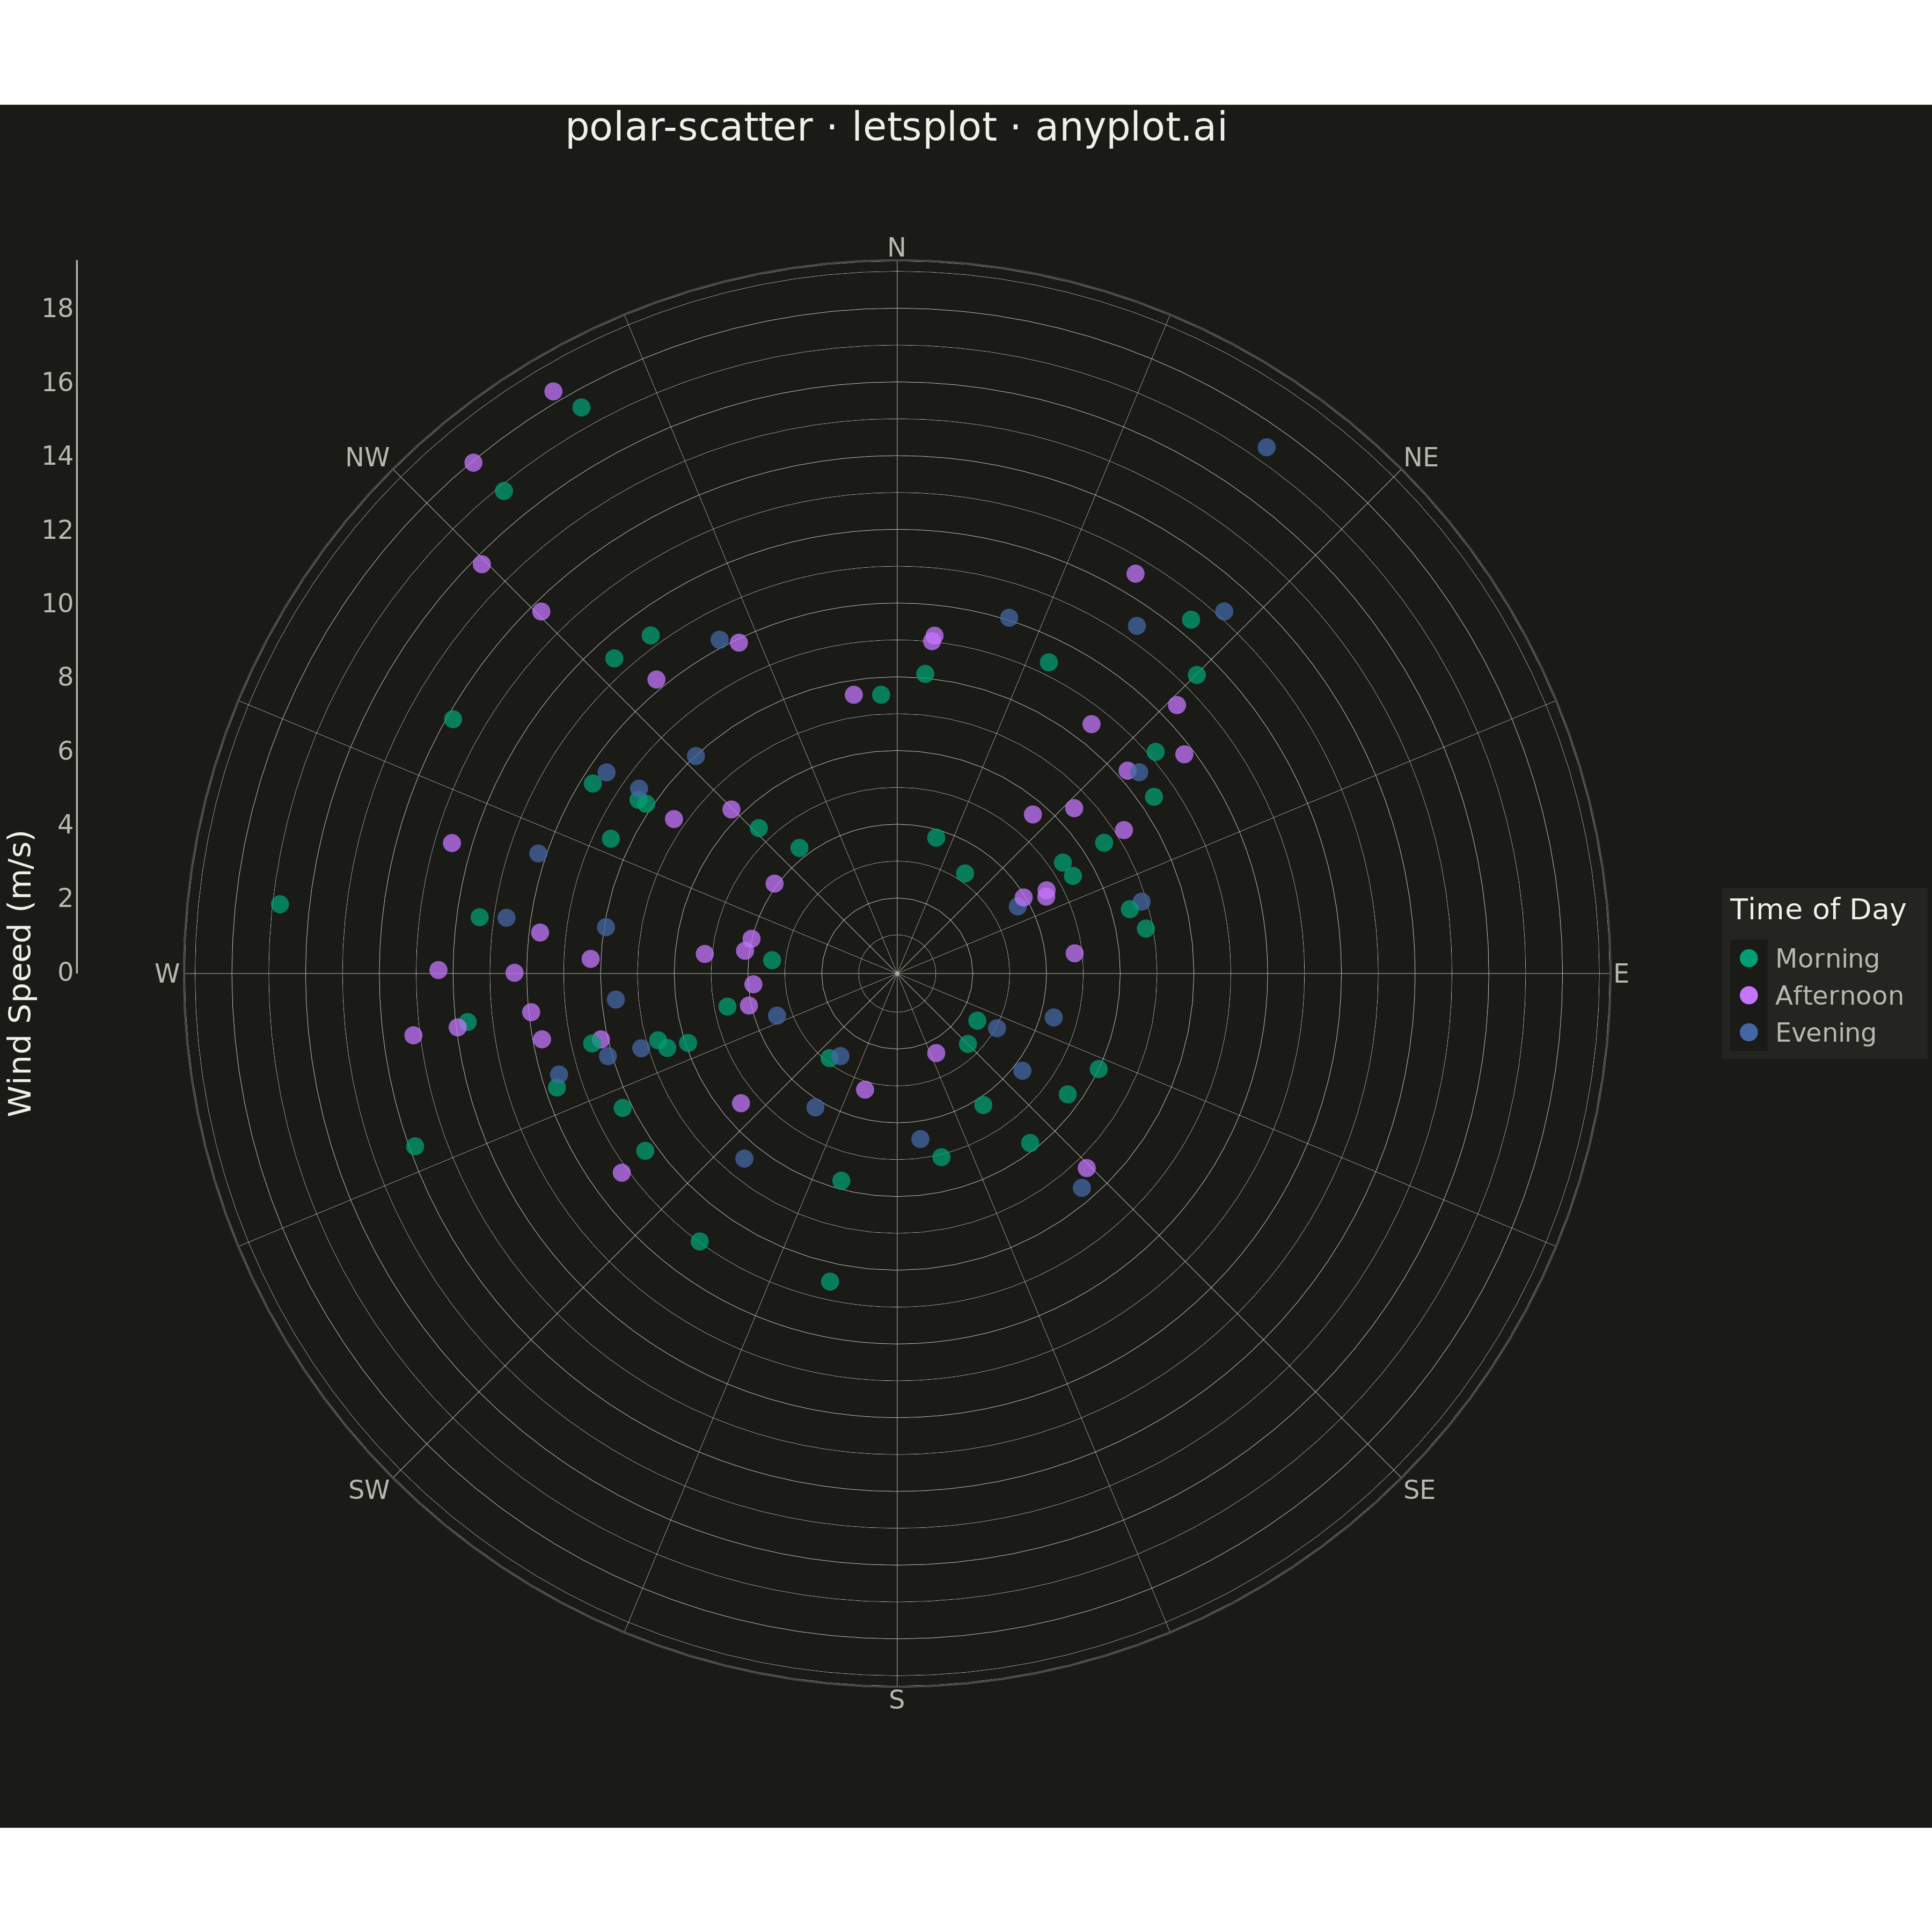Click the Afternoon legend purple swatch
Screen dimensions: 1932x1932
tap(1749, 995)
